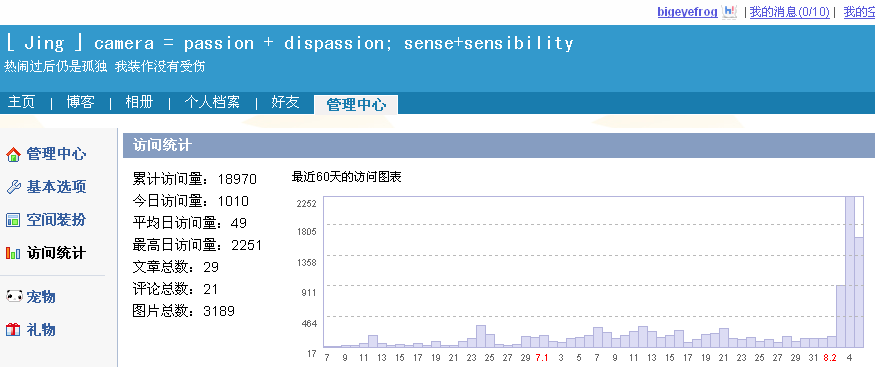Click the tallest bar in visit chart
The width and height of the screenshot is (875, 367).
click(850, 272)
